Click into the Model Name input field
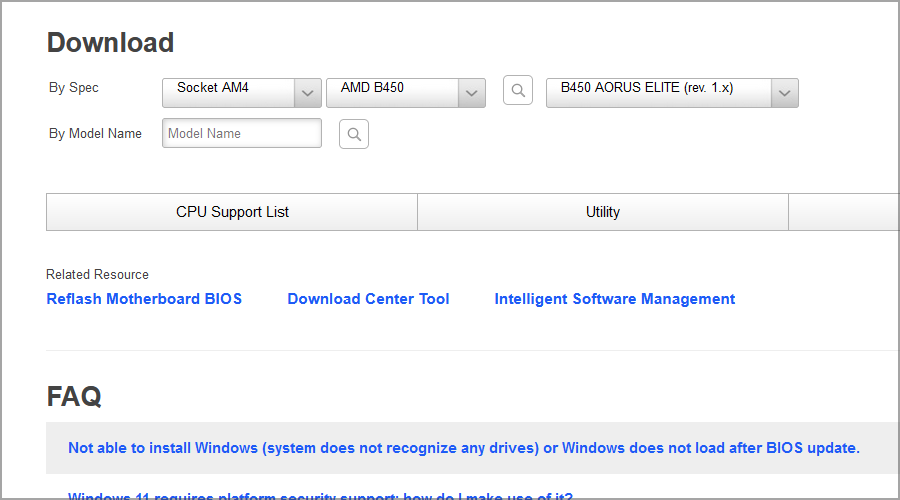 point(242,133)
